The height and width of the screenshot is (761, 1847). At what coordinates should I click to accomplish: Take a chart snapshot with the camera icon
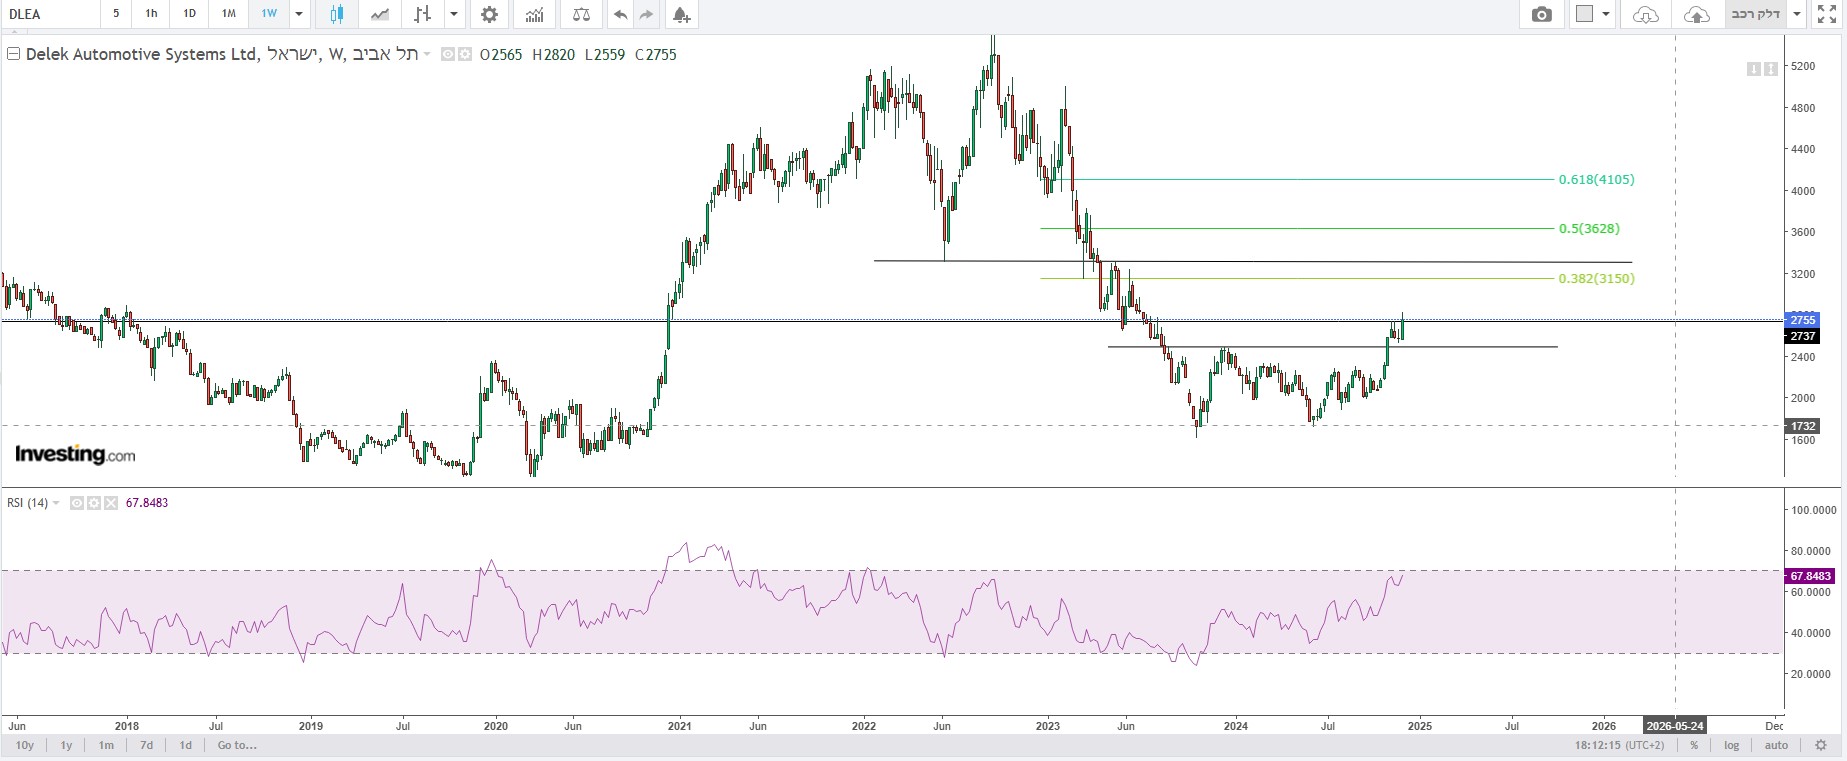pyautogui.click(x=1542, y=14)
